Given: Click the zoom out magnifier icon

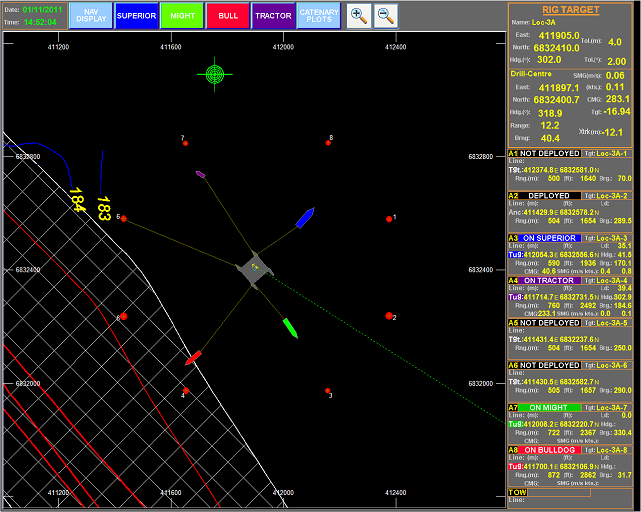Looking at the screenshot, I should click(386, 16).
